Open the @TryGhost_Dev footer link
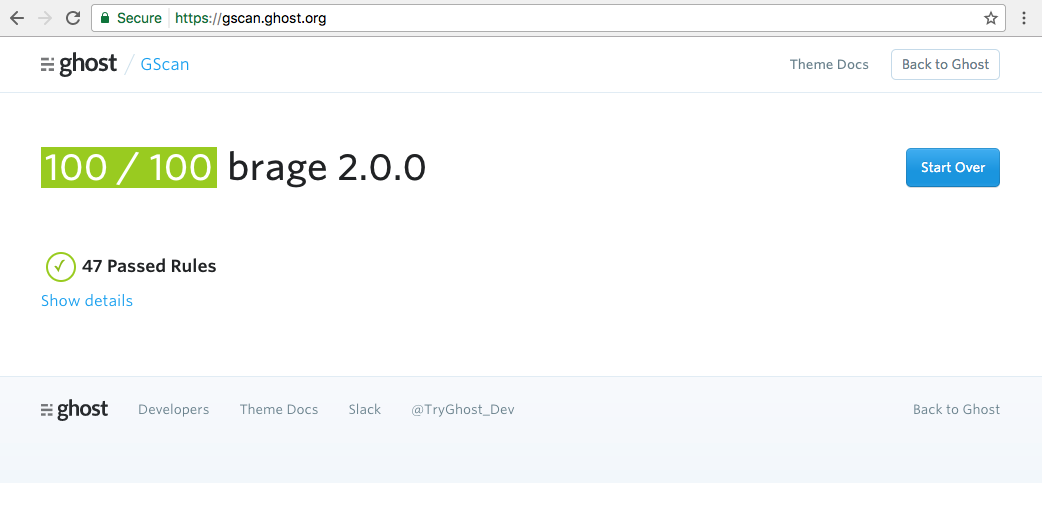 463,410
